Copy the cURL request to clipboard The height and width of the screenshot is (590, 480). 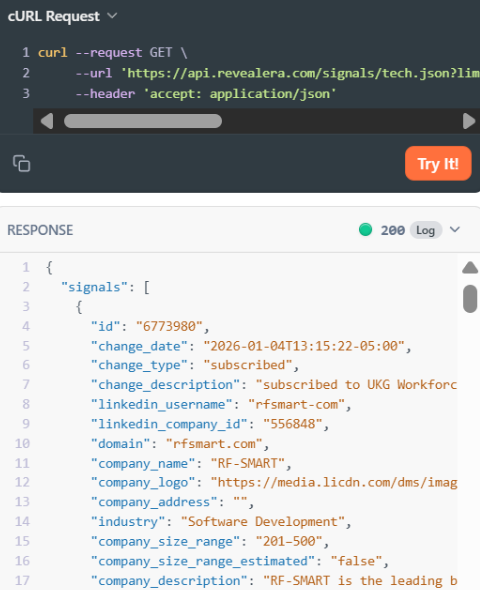tap(21, 163)
